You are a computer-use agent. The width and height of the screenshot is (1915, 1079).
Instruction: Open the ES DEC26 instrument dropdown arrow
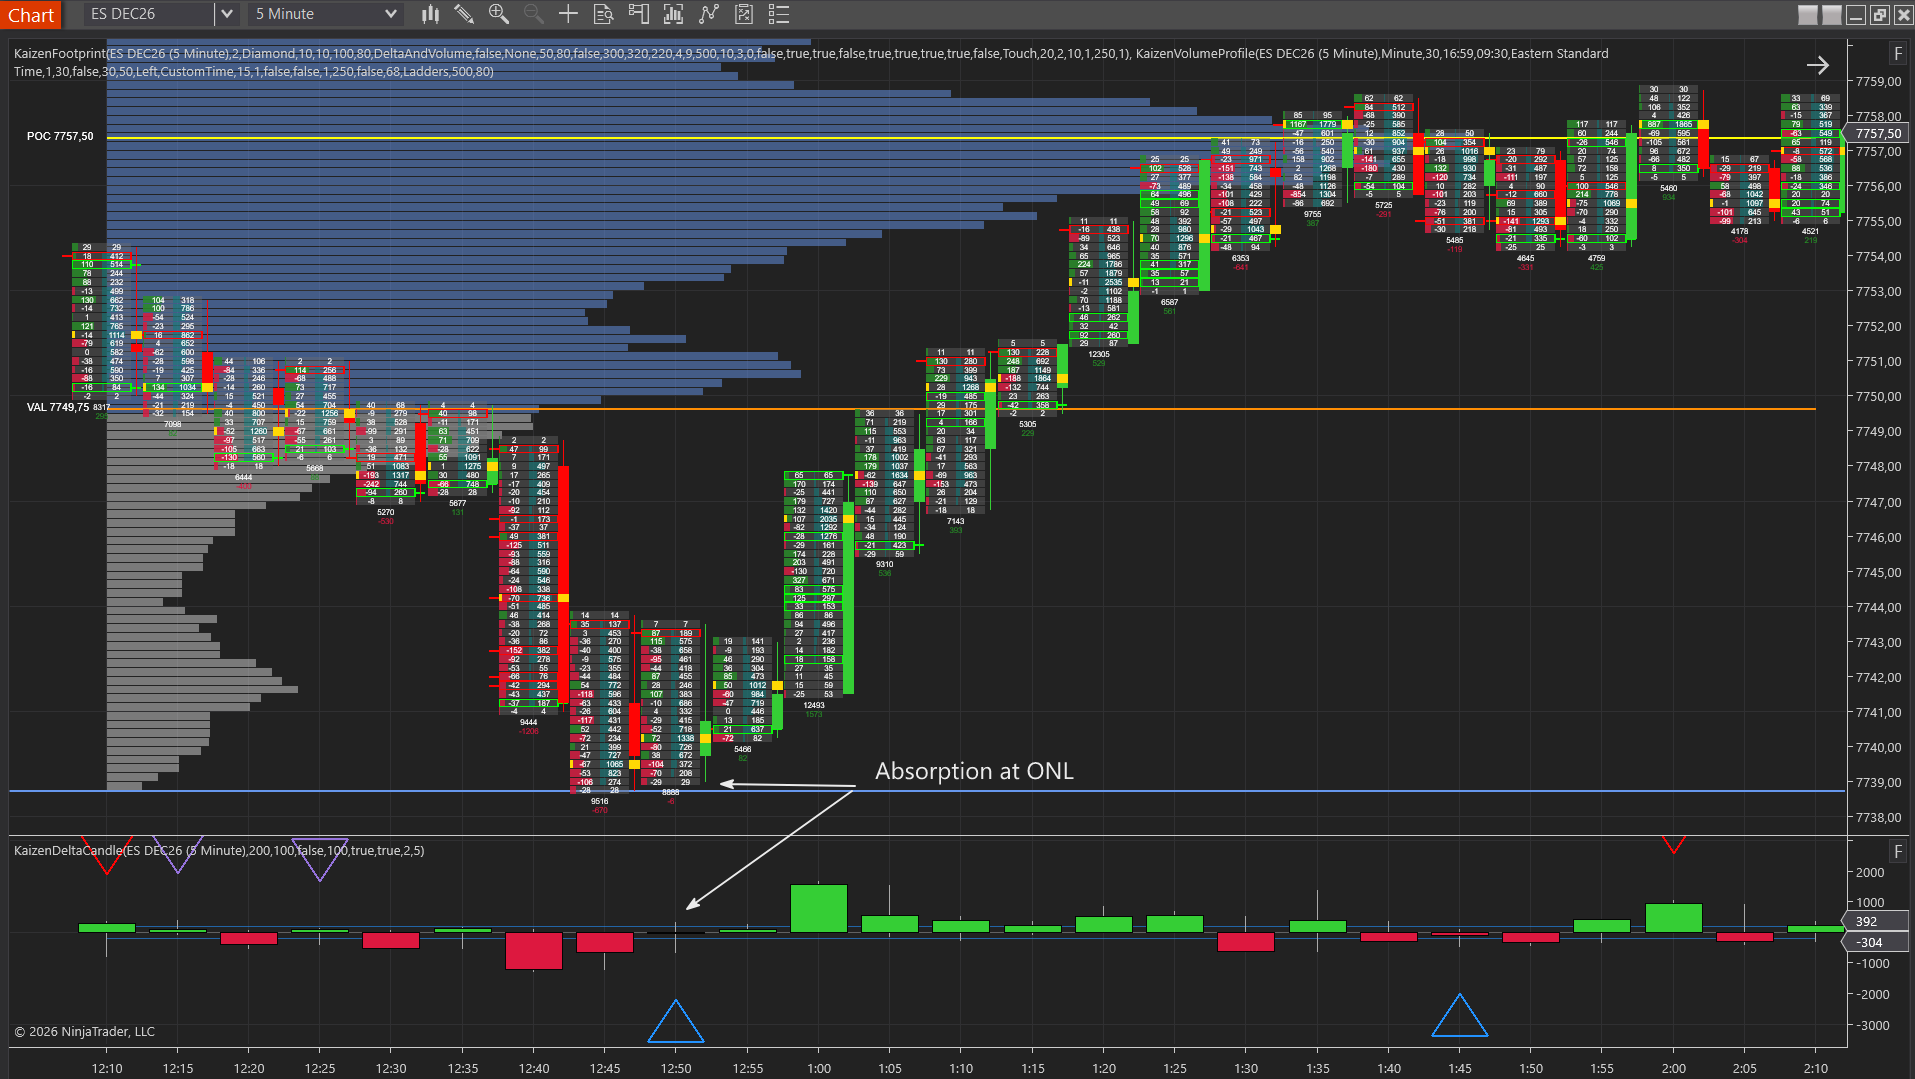227,14
